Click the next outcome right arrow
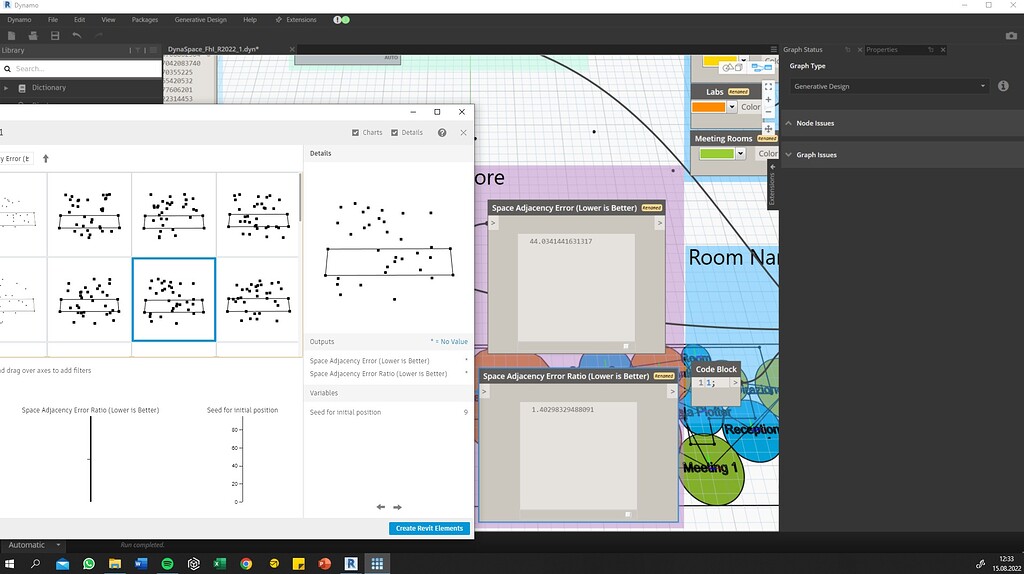This screenshot has width=1024, height=574. [397, 507]
